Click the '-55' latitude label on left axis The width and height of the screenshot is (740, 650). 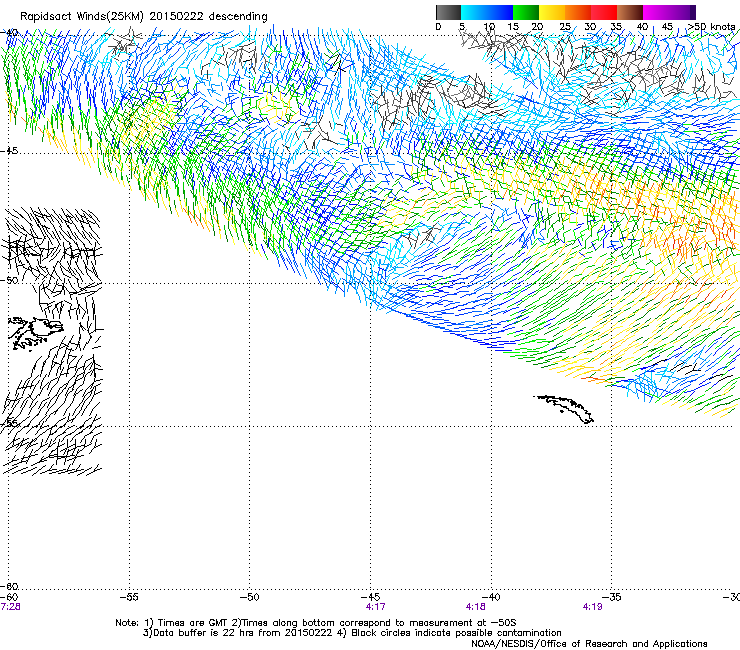[10, 423]
